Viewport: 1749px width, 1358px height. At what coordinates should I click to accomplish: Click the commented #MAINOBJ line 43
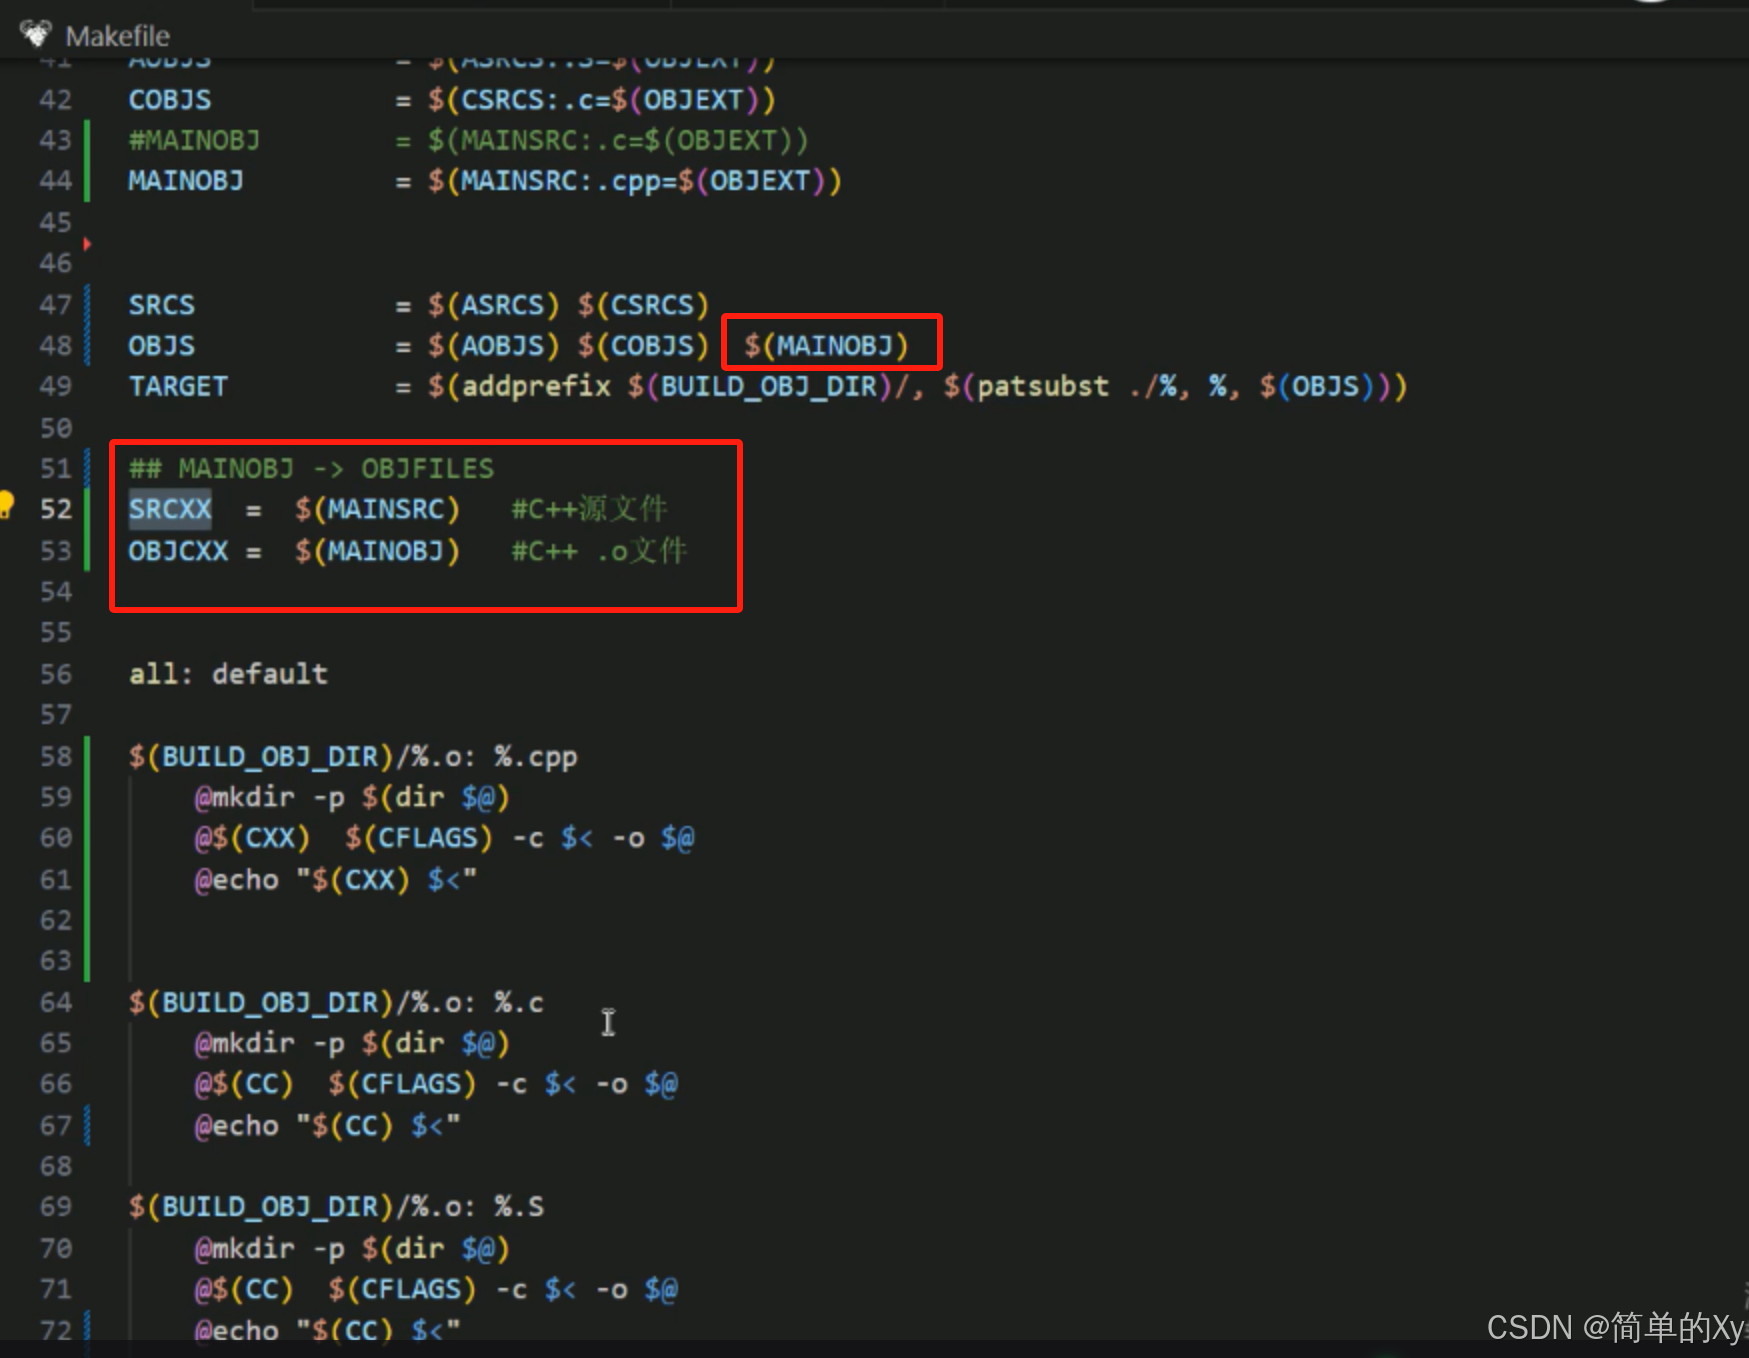(194, 140)
